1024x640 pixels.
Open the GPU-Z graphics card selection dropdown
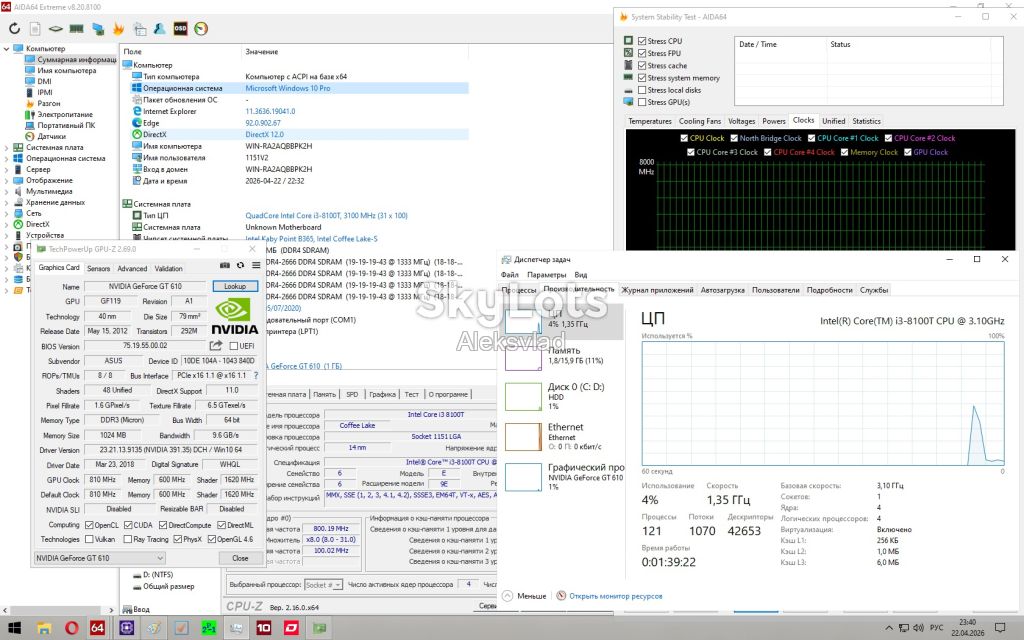point(99,558)
